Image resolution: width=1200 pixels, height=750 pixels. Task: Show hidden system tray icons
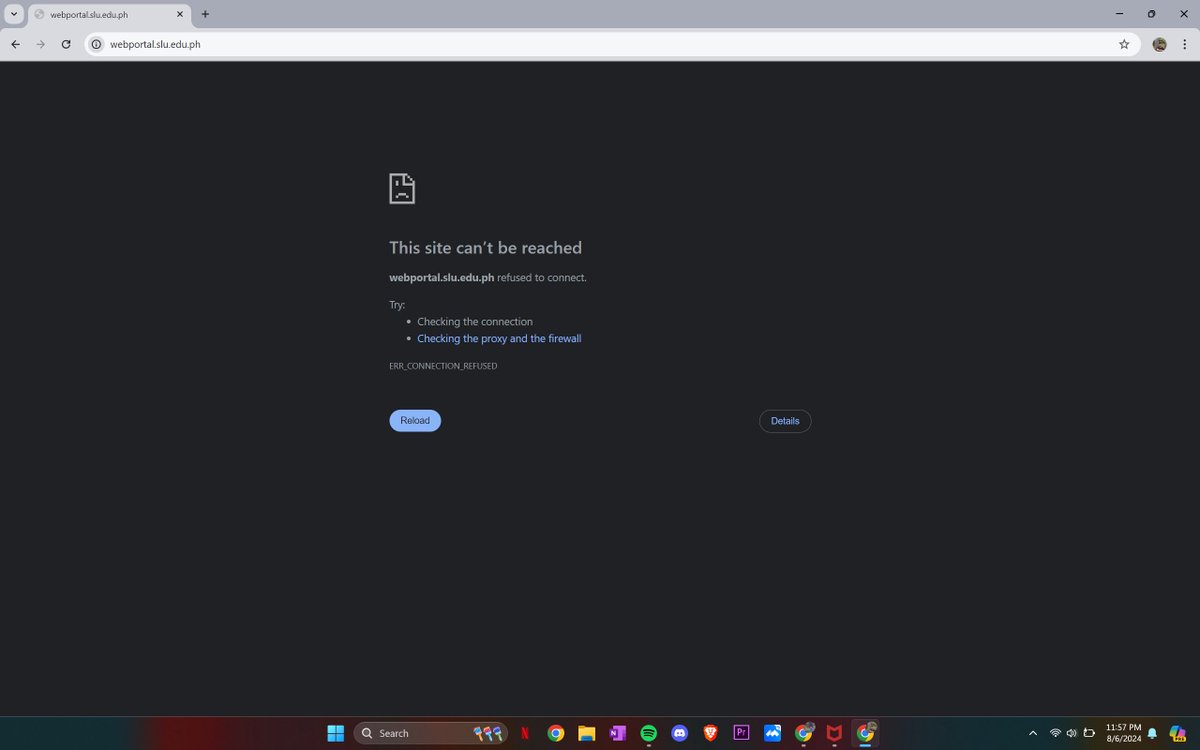click(x=1032, y=733)
